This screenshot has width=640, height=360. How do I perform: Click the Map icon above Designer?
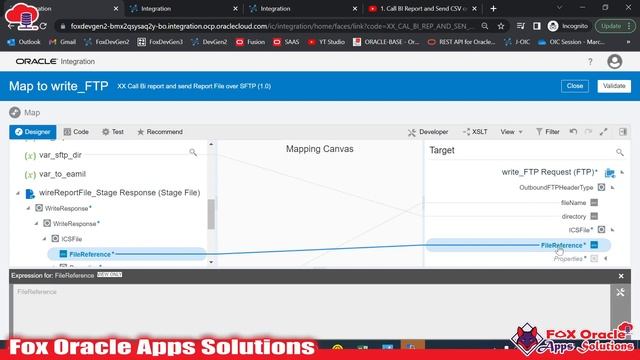click(15, 112)
